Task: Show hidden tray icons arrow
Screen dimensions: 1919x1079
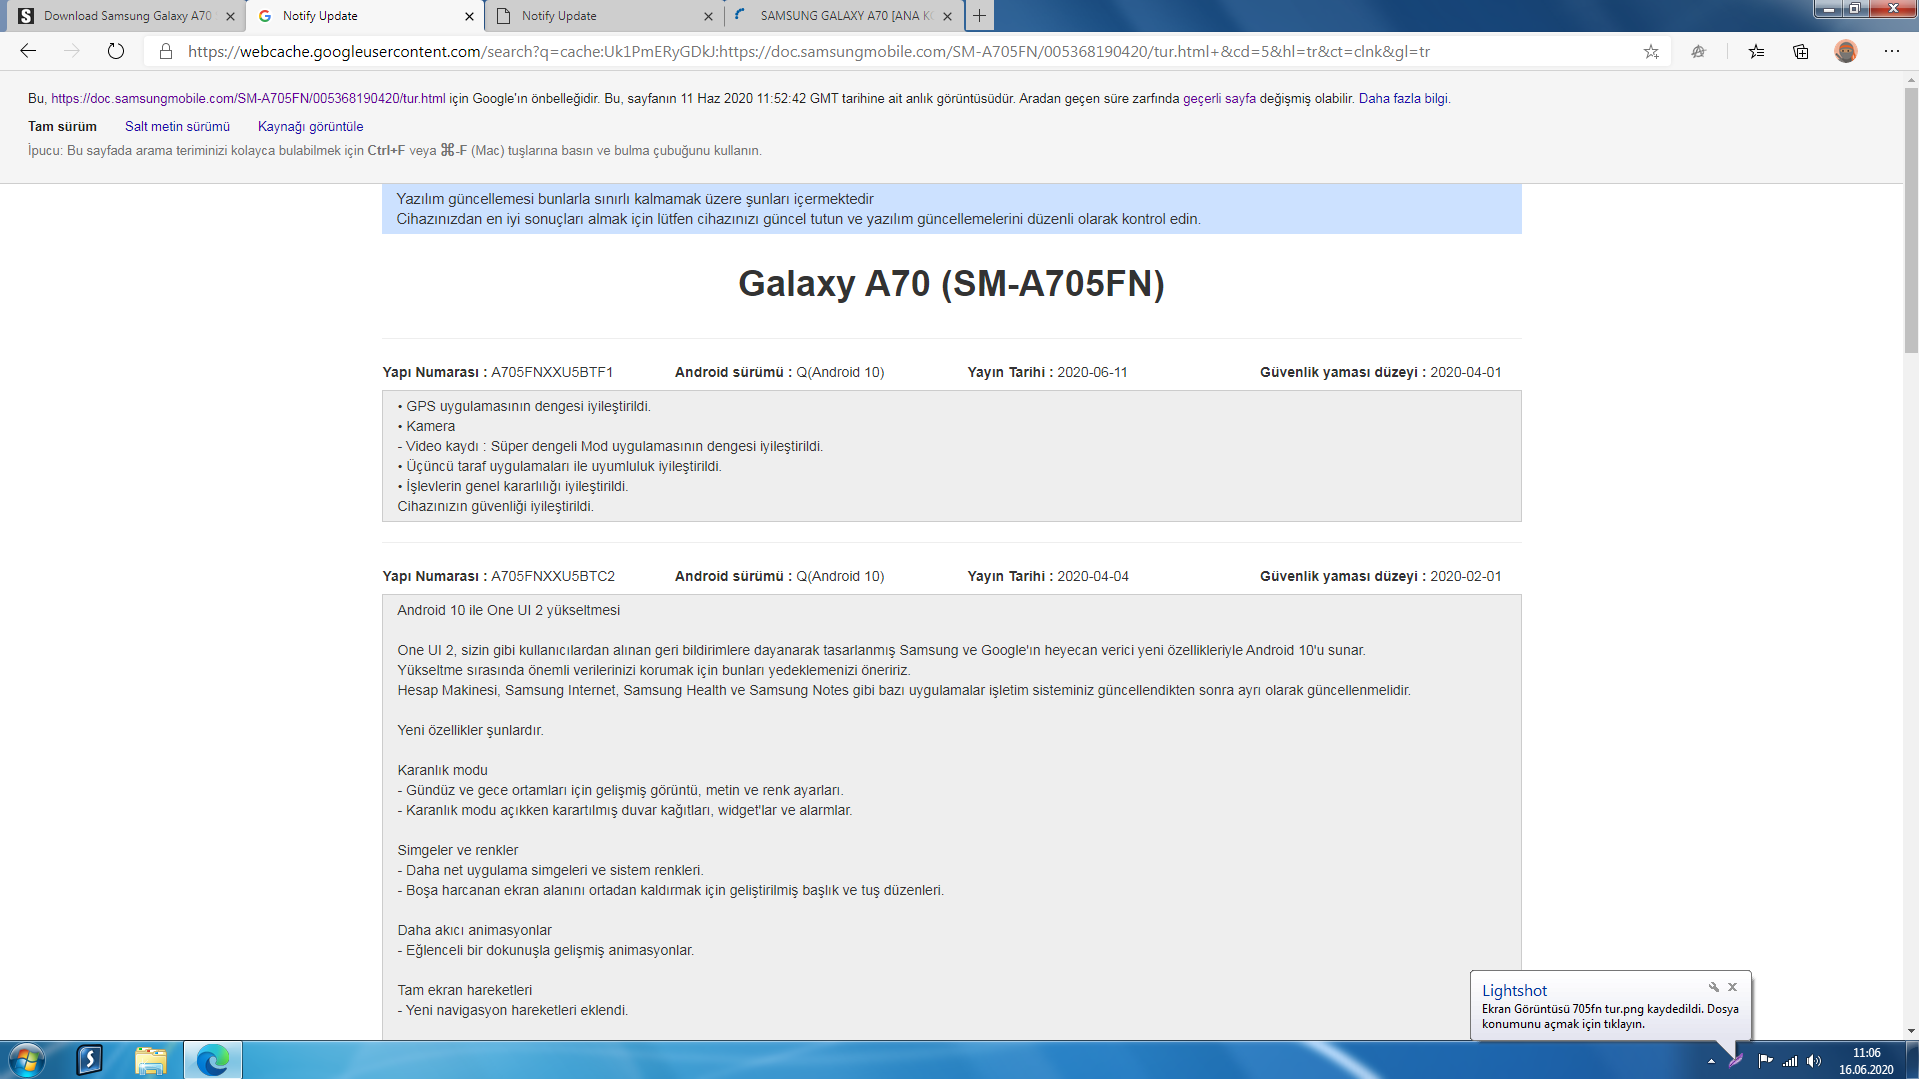Action: (x=1711, y=1061)
